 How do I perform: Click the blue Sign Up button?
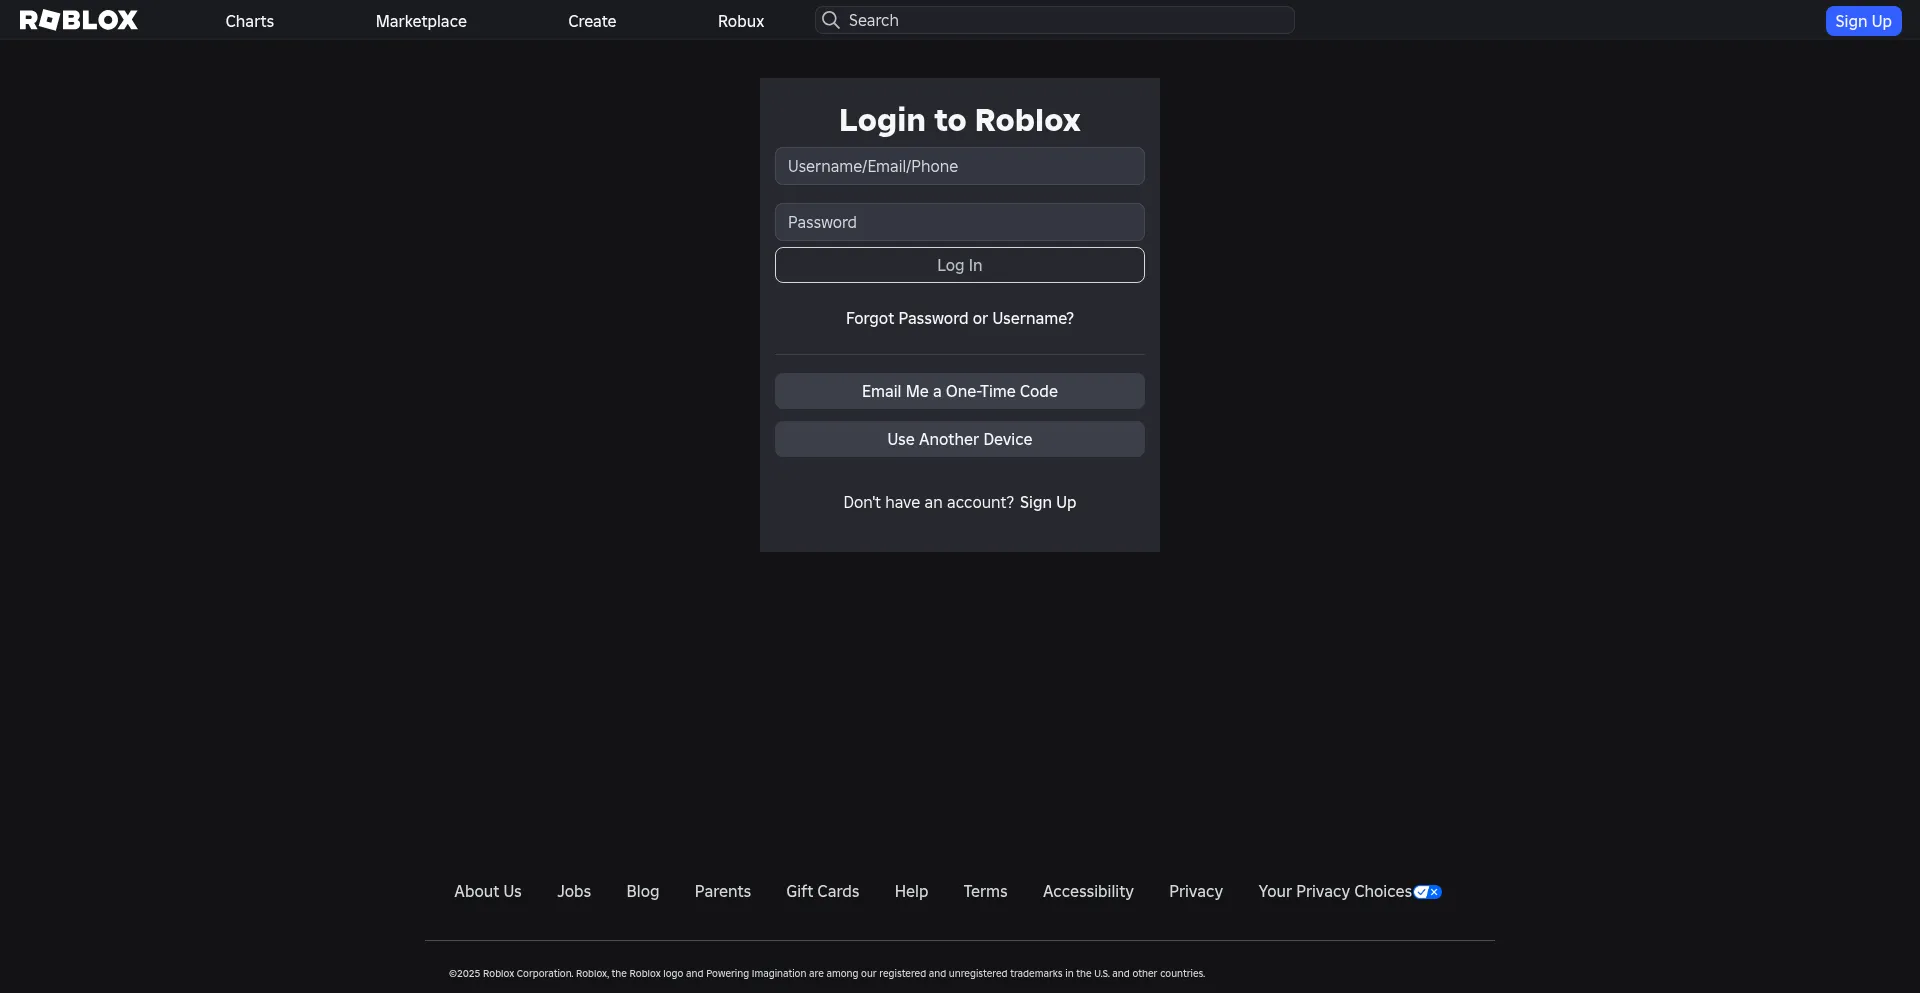point(1863,21)
